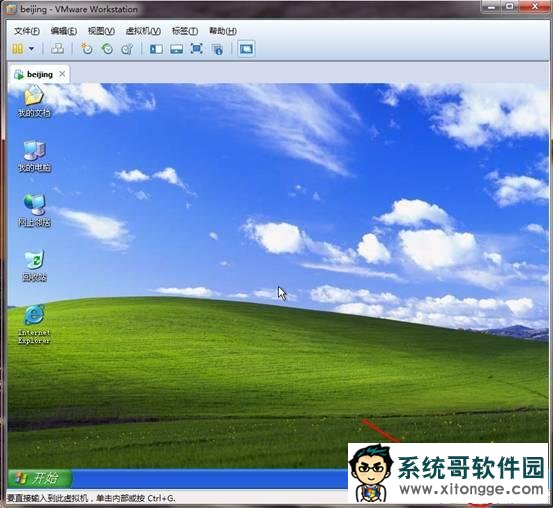Image resolution: width=553 pixels, height=508 pixels.
Task: Click the Send Ctrl+Alt+Del toolbar icon
Action: (57, 49)
